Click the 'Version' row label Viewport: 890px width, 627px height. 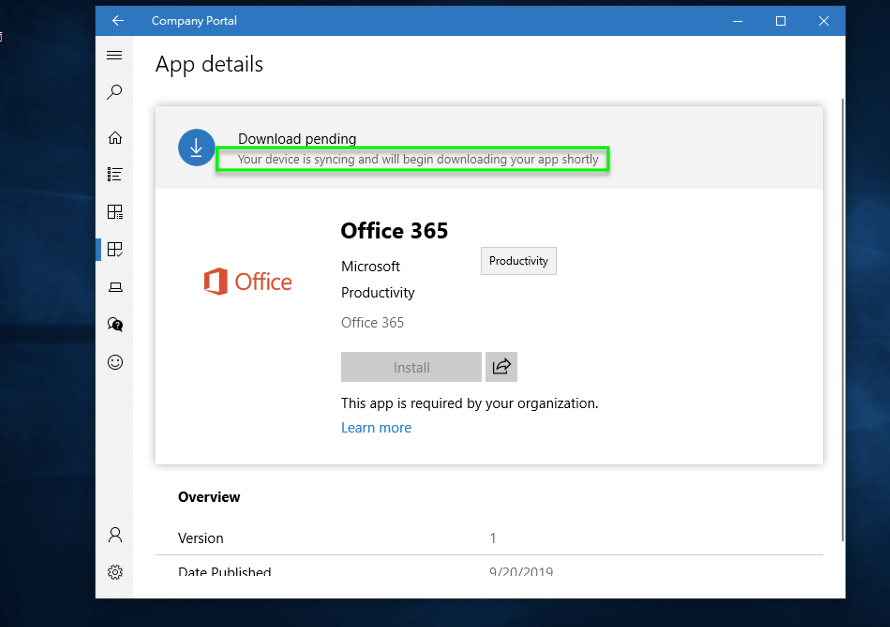point(200,538)
